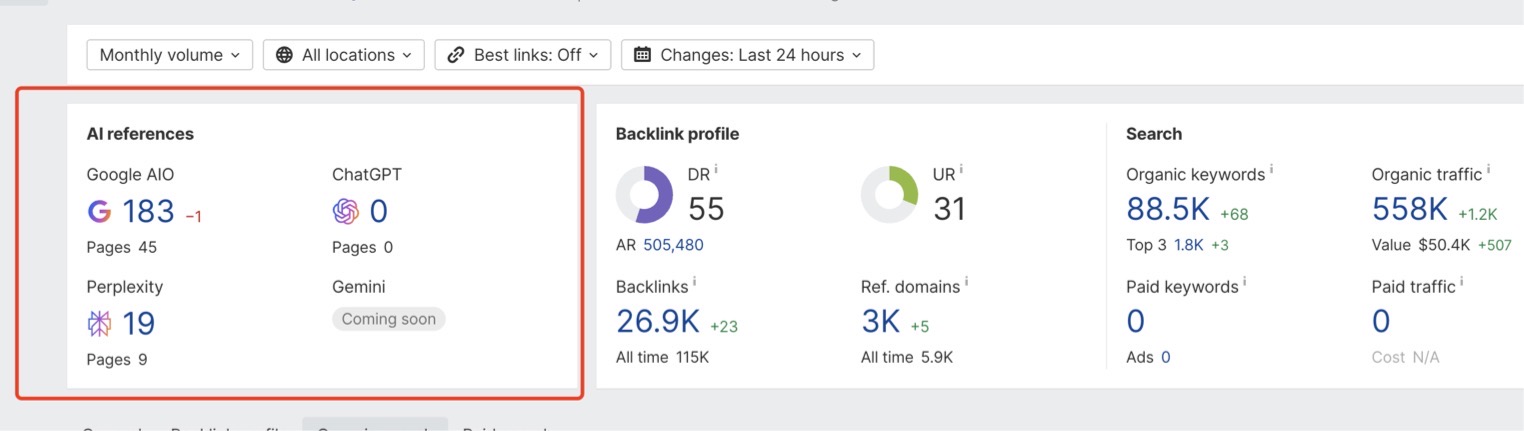This screenshot has width=1524, height=431.
Task: Click the Ref. domains info icon
Action: [967, 283]
